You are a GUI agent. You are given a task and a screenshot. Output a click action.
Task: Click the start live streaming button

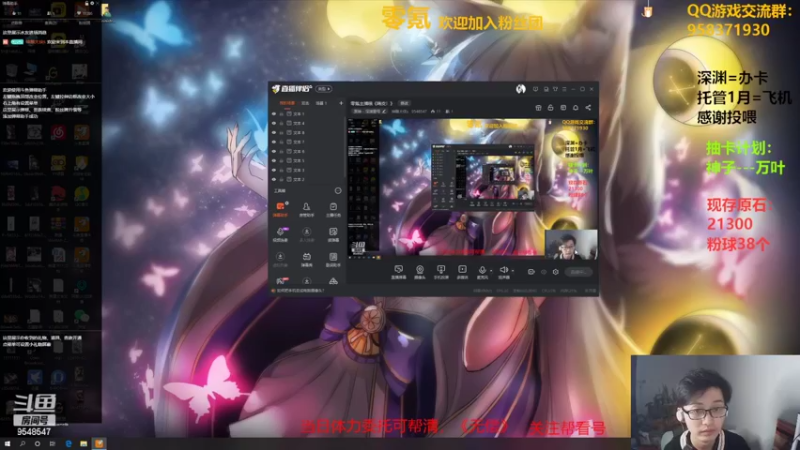point(578,272)
